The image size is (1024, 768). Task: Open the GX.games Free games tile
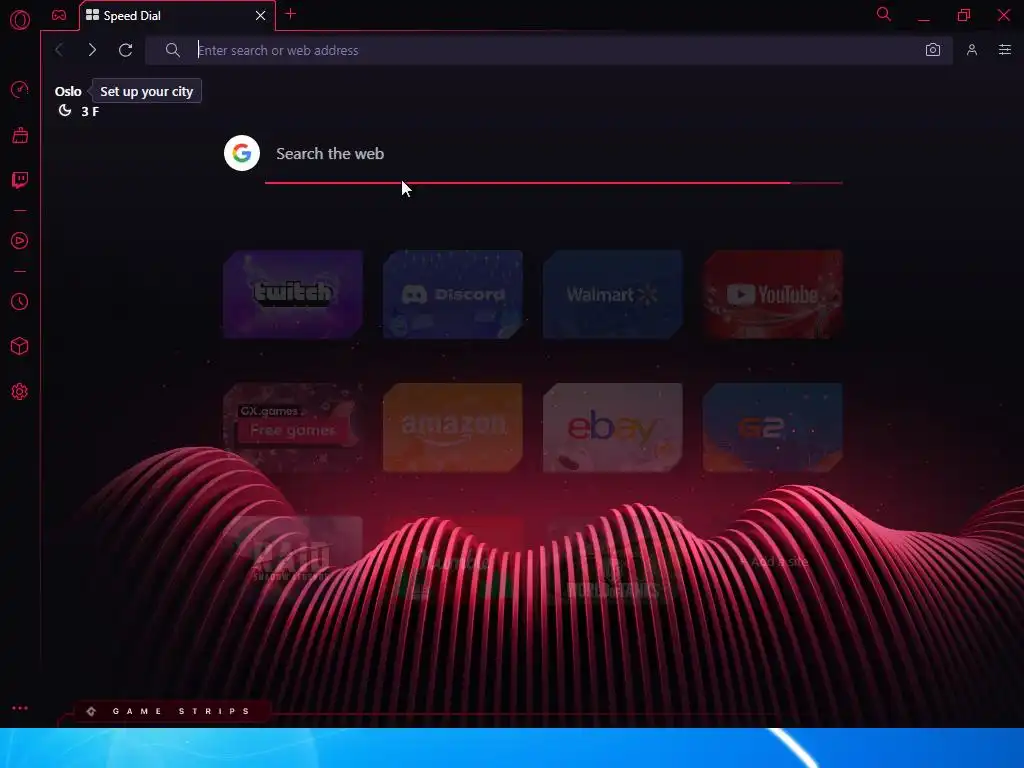293,428
